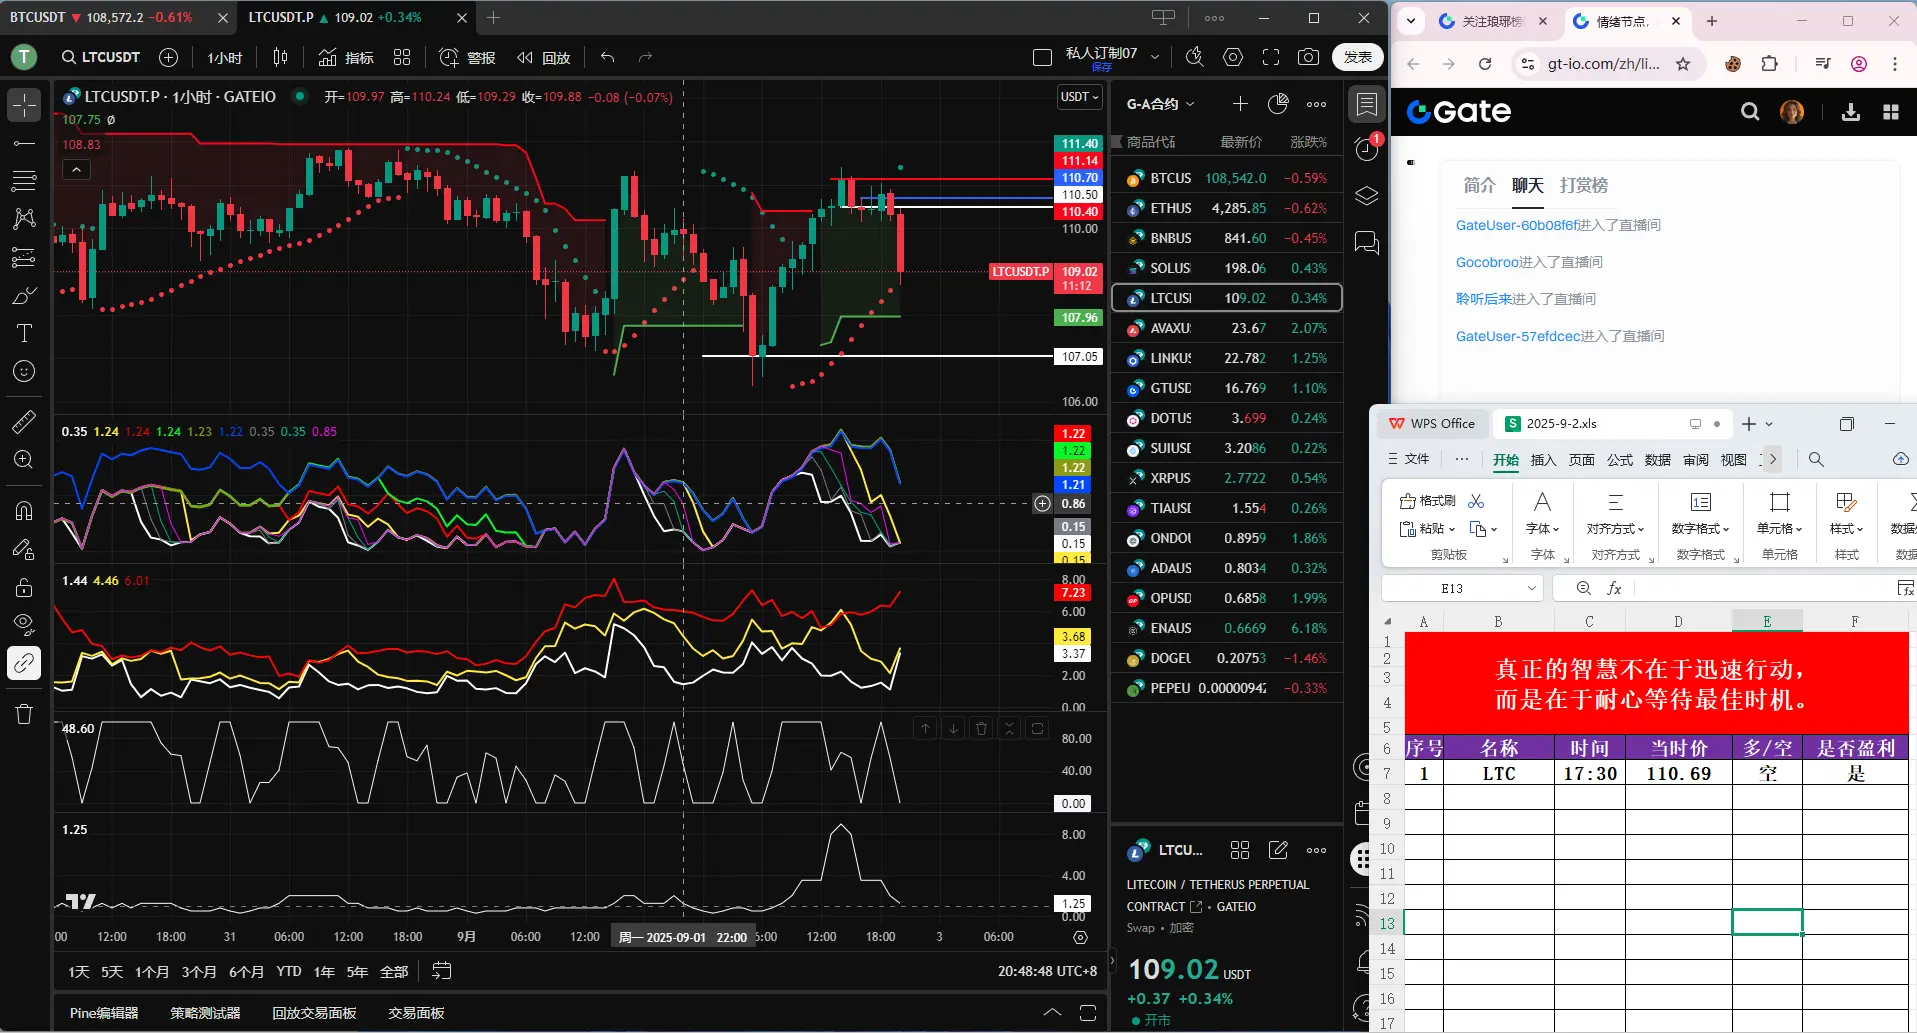
Task: Open the indicators menu
Action: 346,58
